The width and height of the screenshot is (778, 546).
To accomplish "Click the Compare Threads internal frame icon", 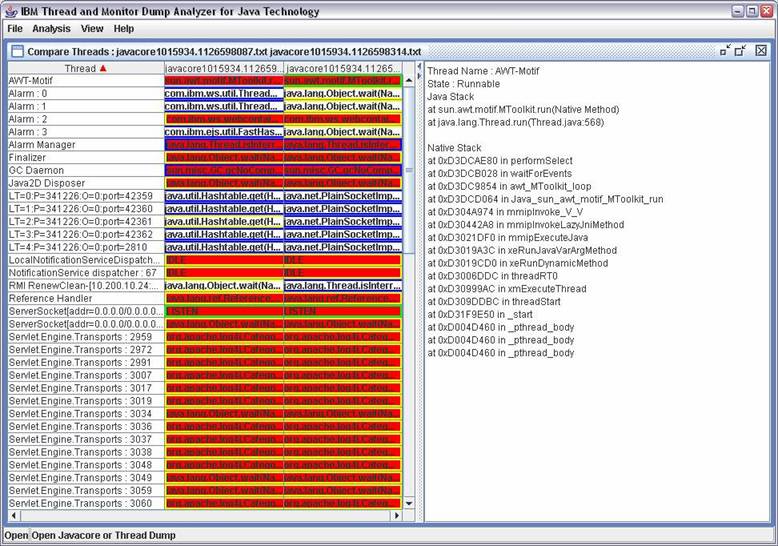I will point(17,51).
